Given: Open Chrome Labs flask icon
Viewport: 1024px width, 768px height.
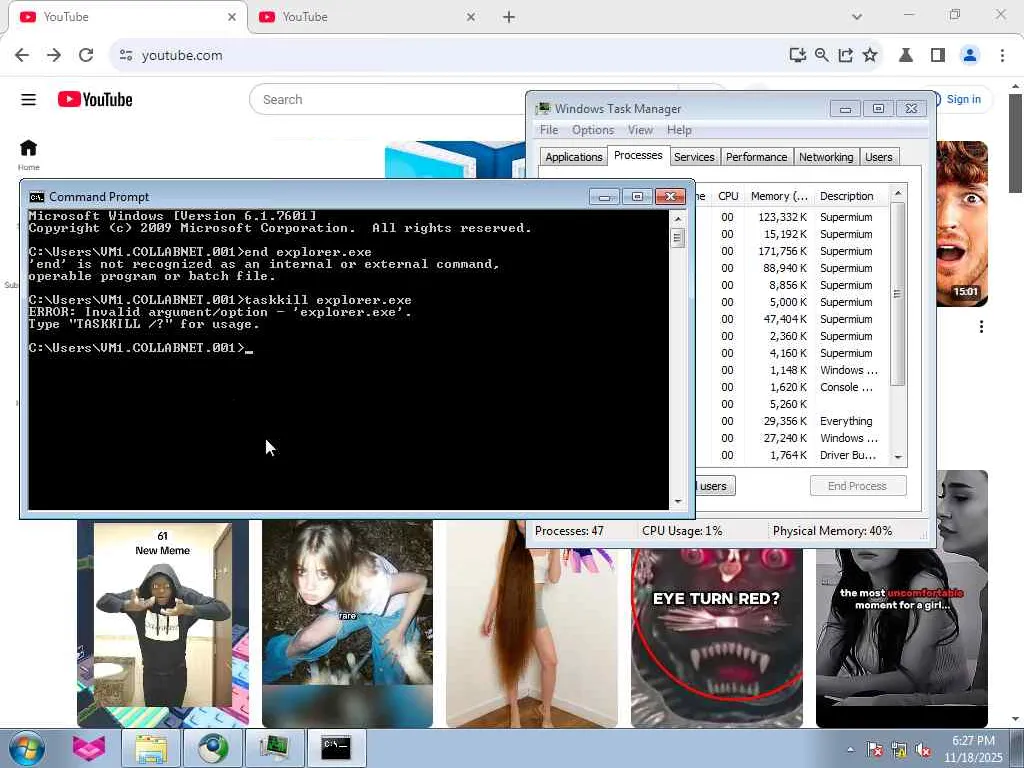Looking at the screenshot, I should (x=906, y=56).
